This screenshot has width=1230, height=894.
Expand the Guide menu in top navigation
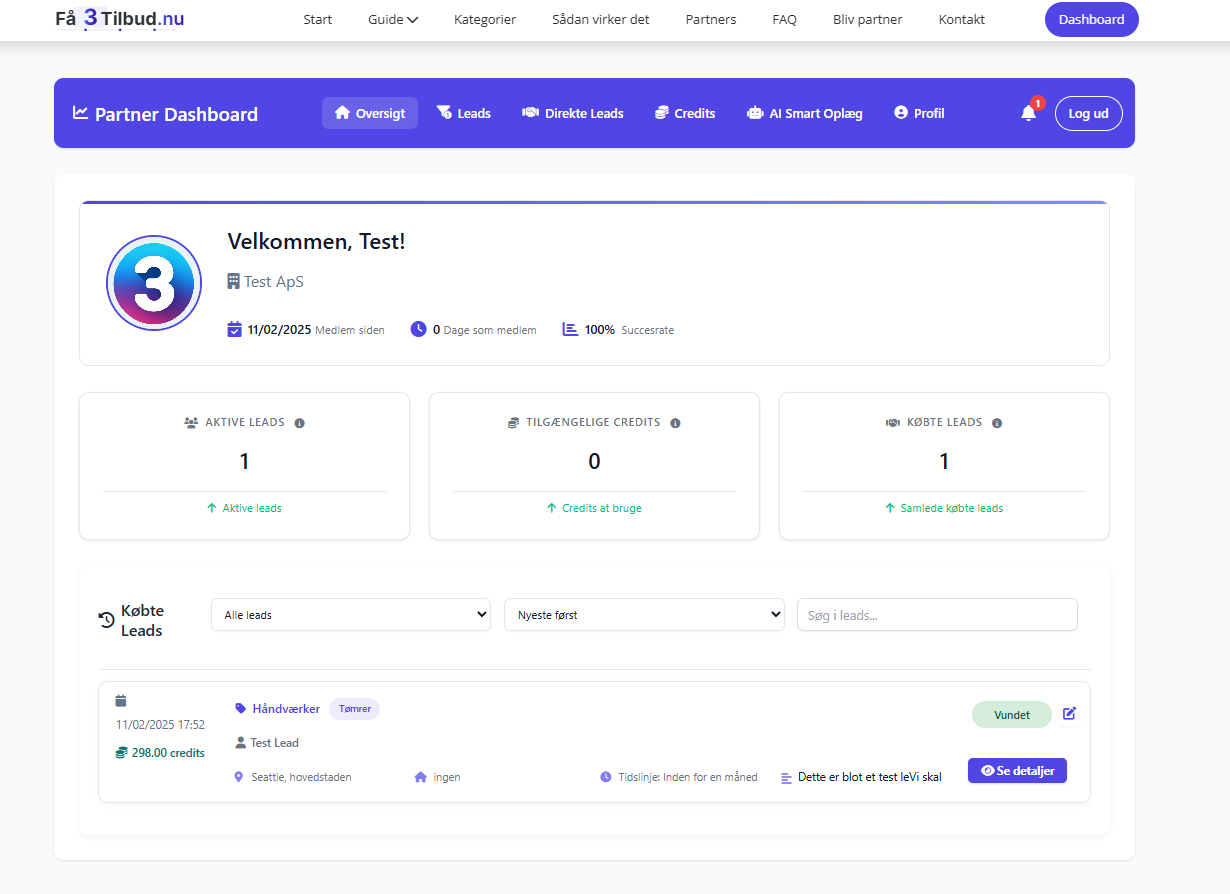(392, 20)
